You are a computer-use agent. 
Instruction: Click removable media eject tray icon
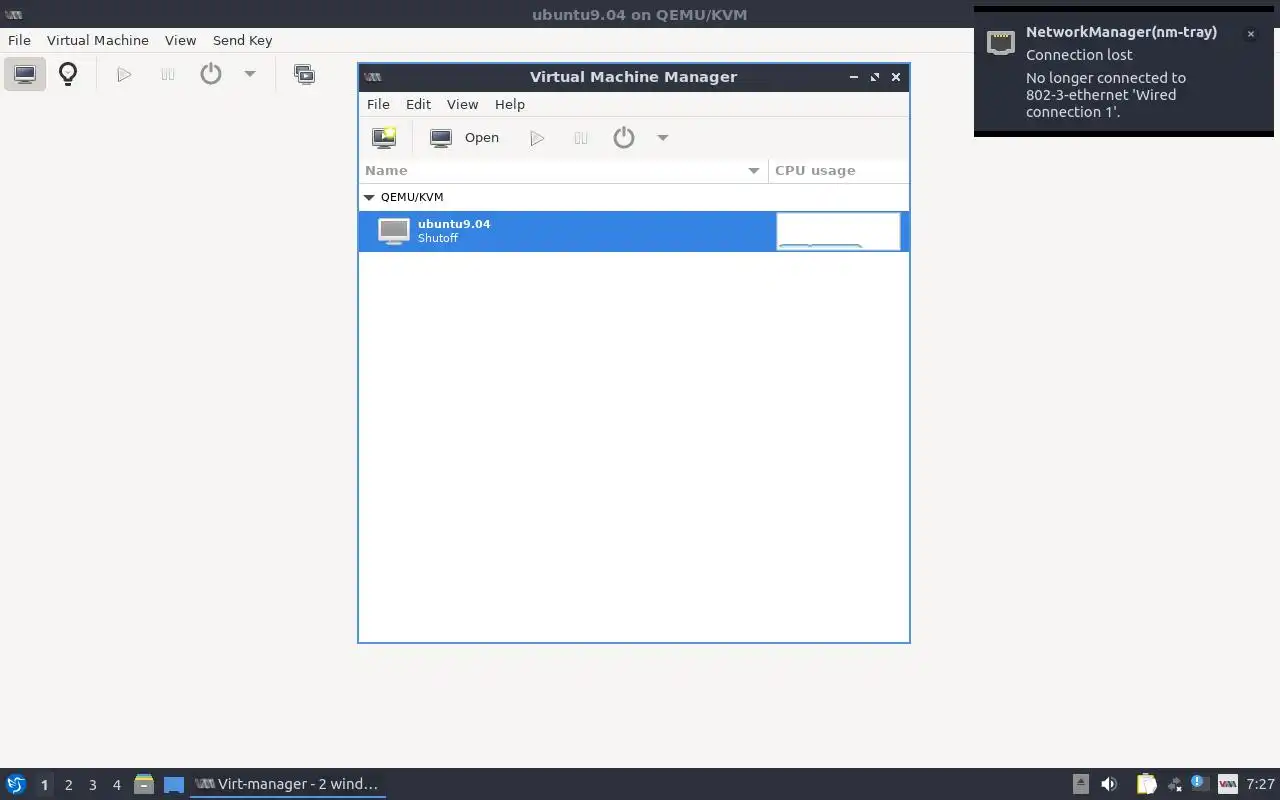[1081, 784]
